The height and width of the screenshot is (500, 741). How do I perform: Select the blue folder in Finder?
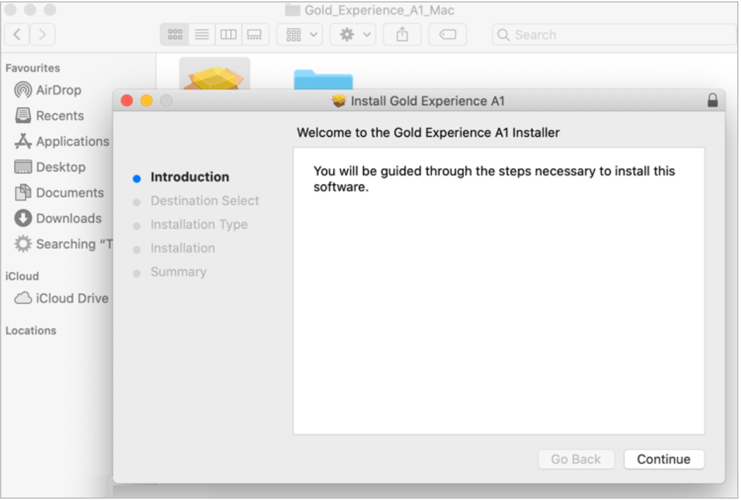click(323, 79)
